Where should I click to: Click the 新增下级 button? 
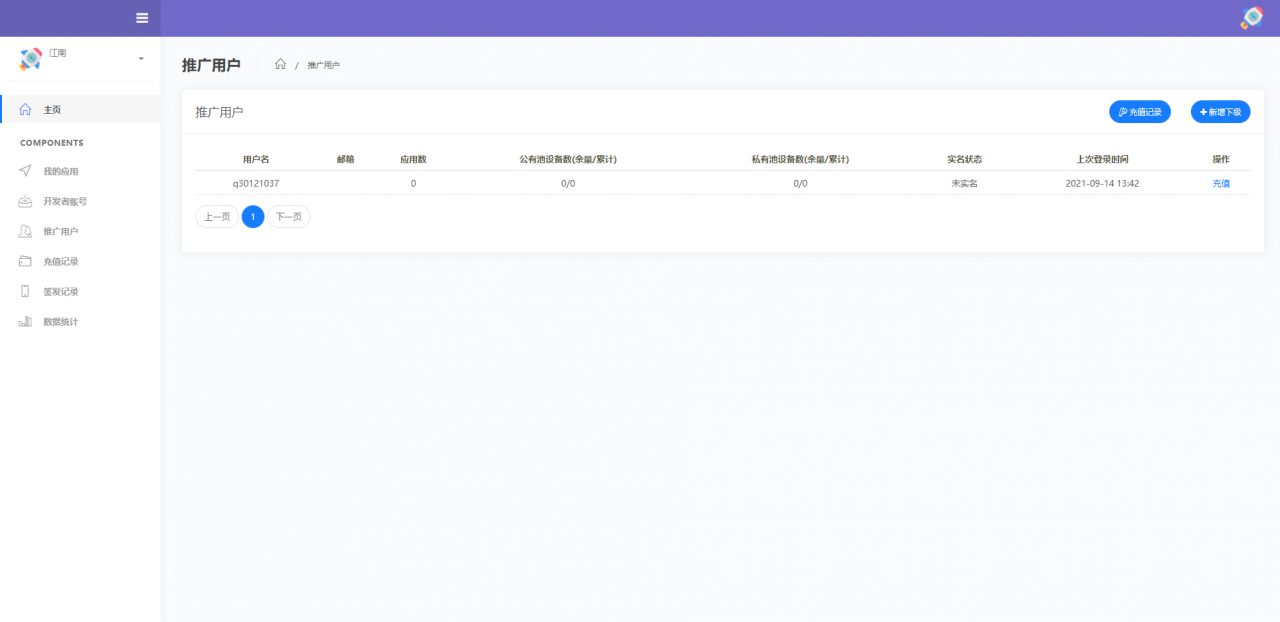pyautogui.click(x=1220, y=112)
